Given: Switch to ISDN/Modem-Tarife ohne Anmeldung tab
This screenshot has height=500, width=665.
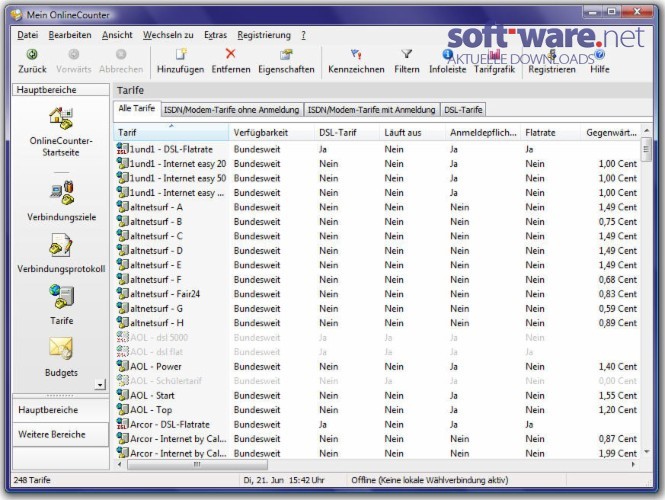Looking at the screenshot, I should tap(232, 110).
